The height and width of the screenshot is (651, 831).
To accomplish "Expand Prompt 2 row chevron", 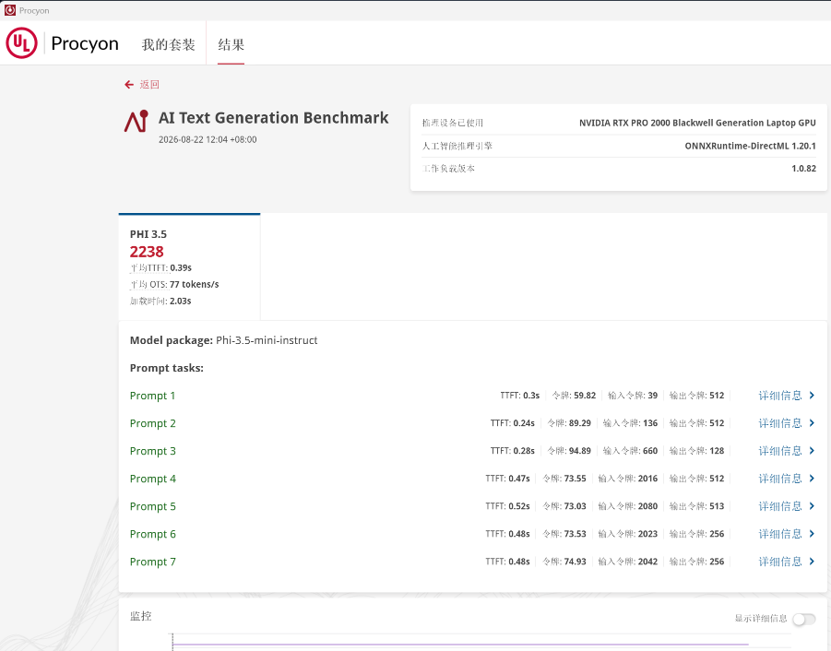I will point(811,423).
